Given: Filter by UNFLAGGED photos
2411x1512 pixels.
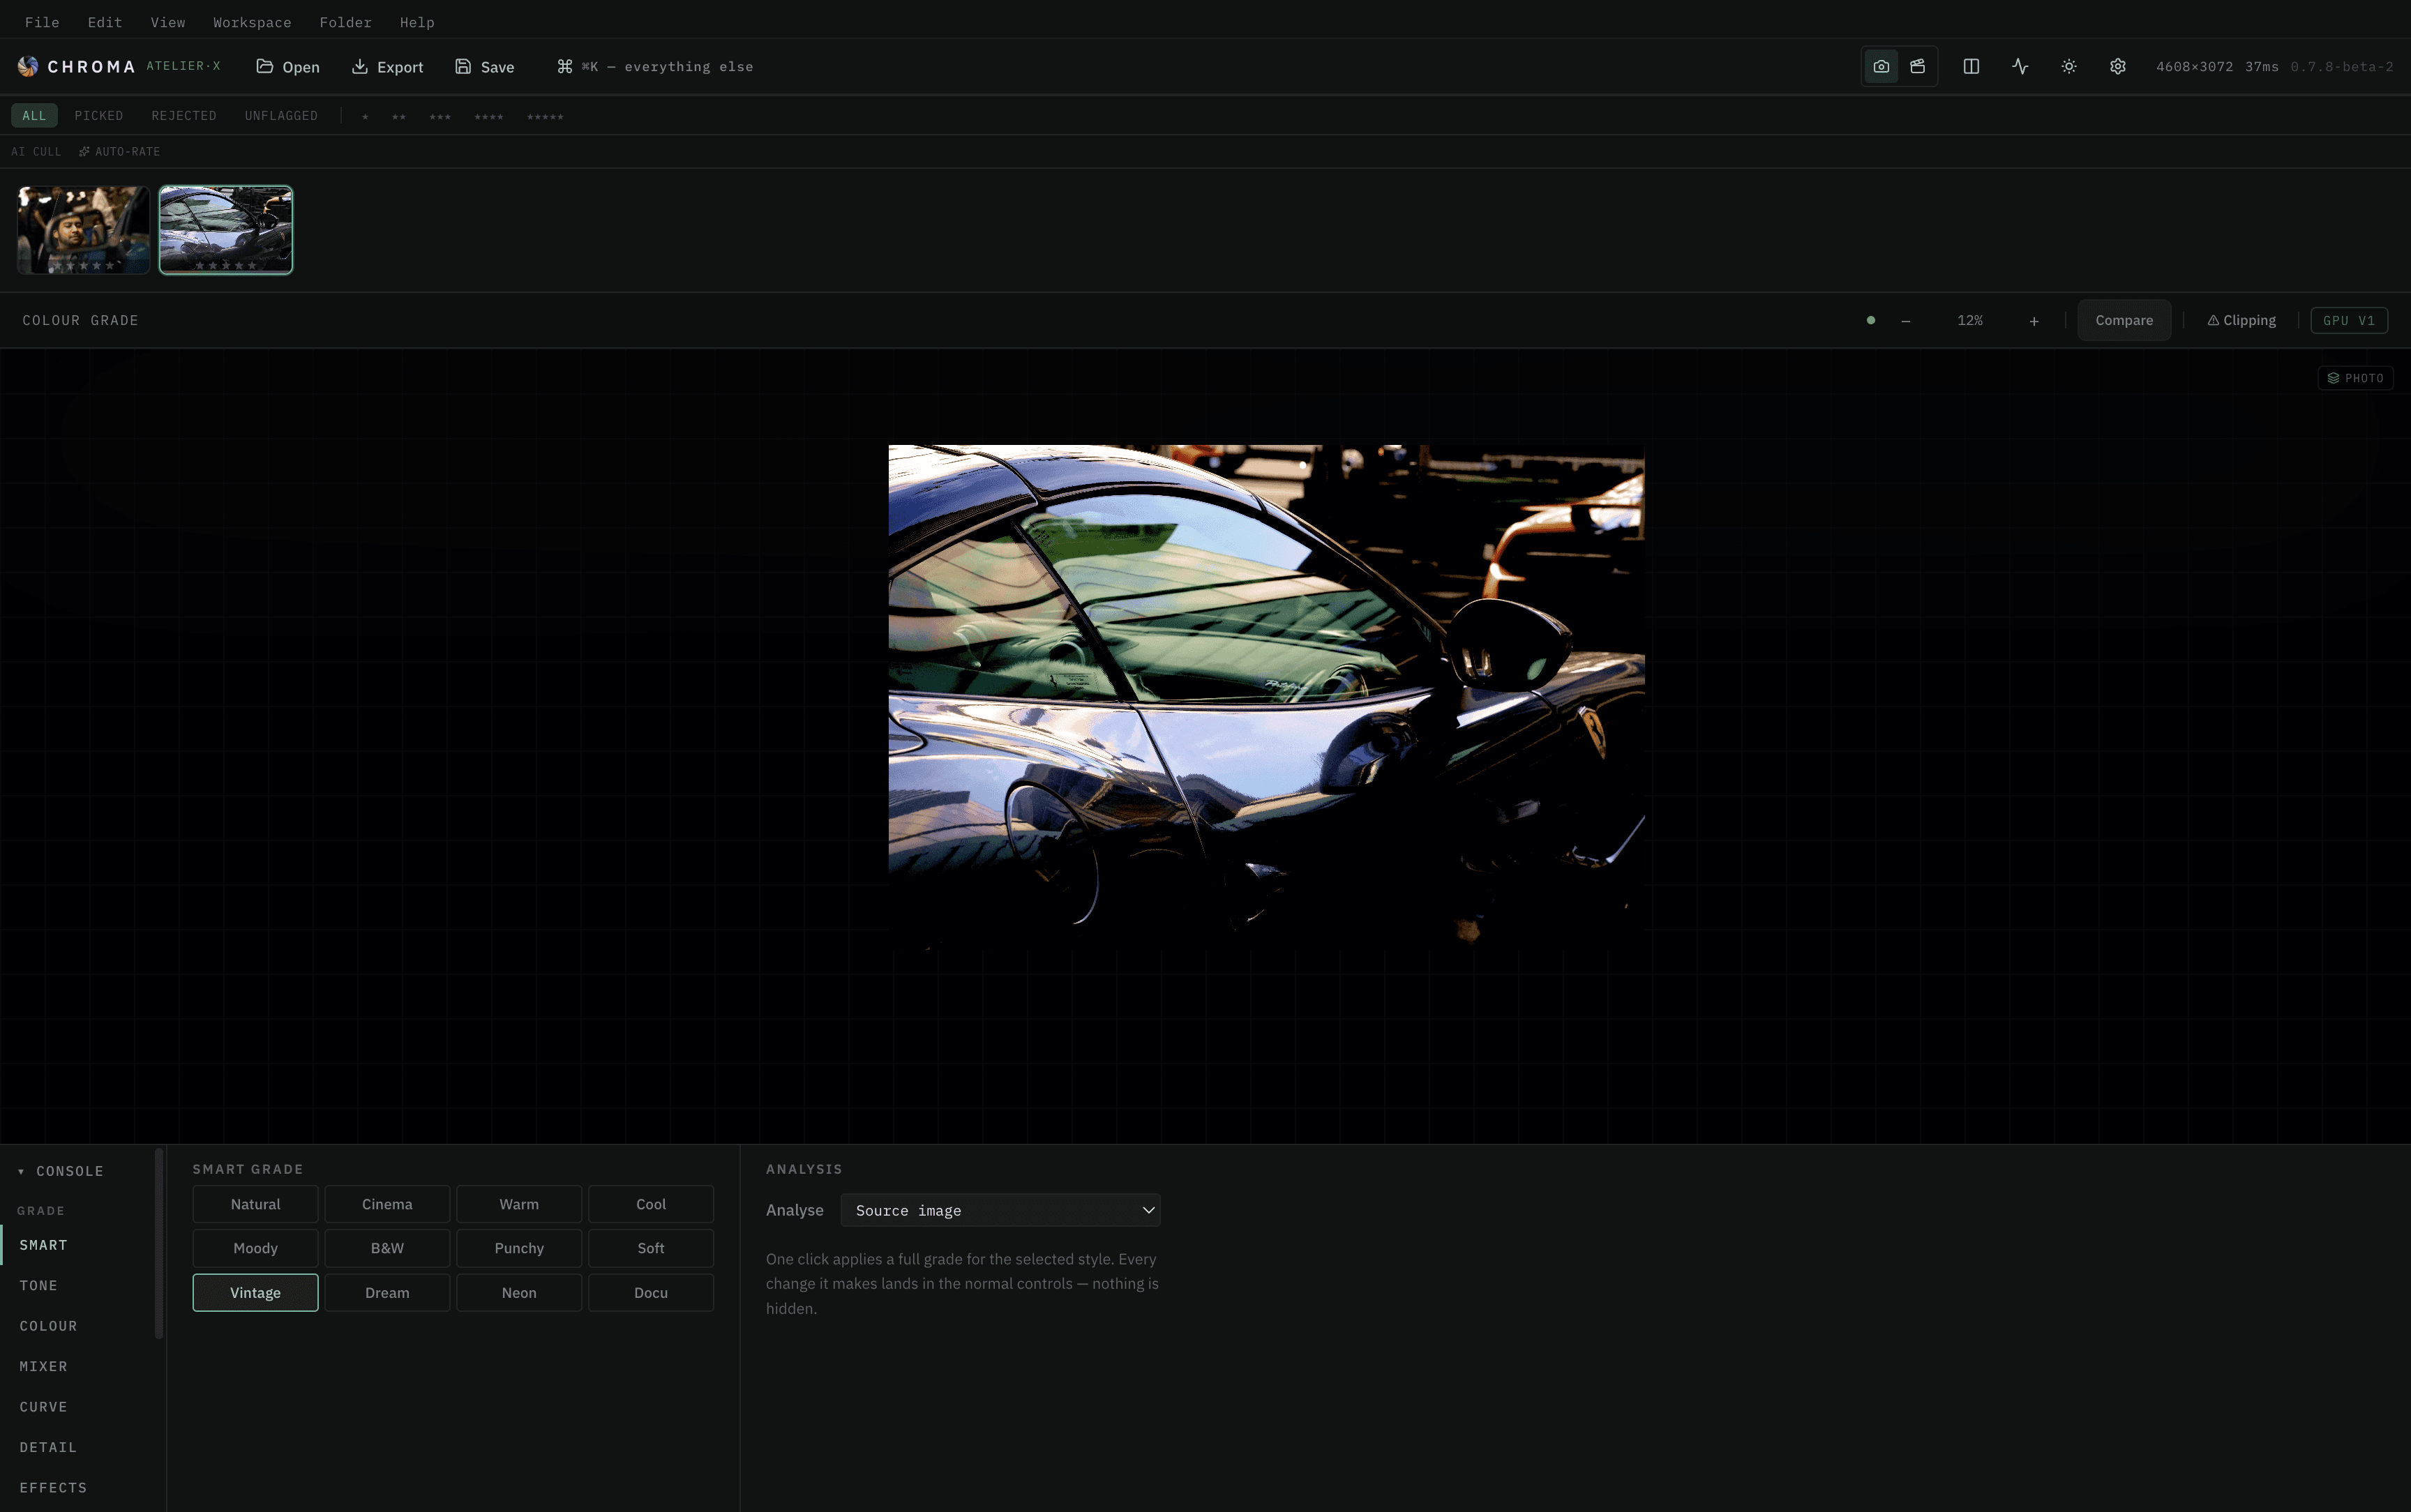Looking at the screenshot, I should pos(281,116).
